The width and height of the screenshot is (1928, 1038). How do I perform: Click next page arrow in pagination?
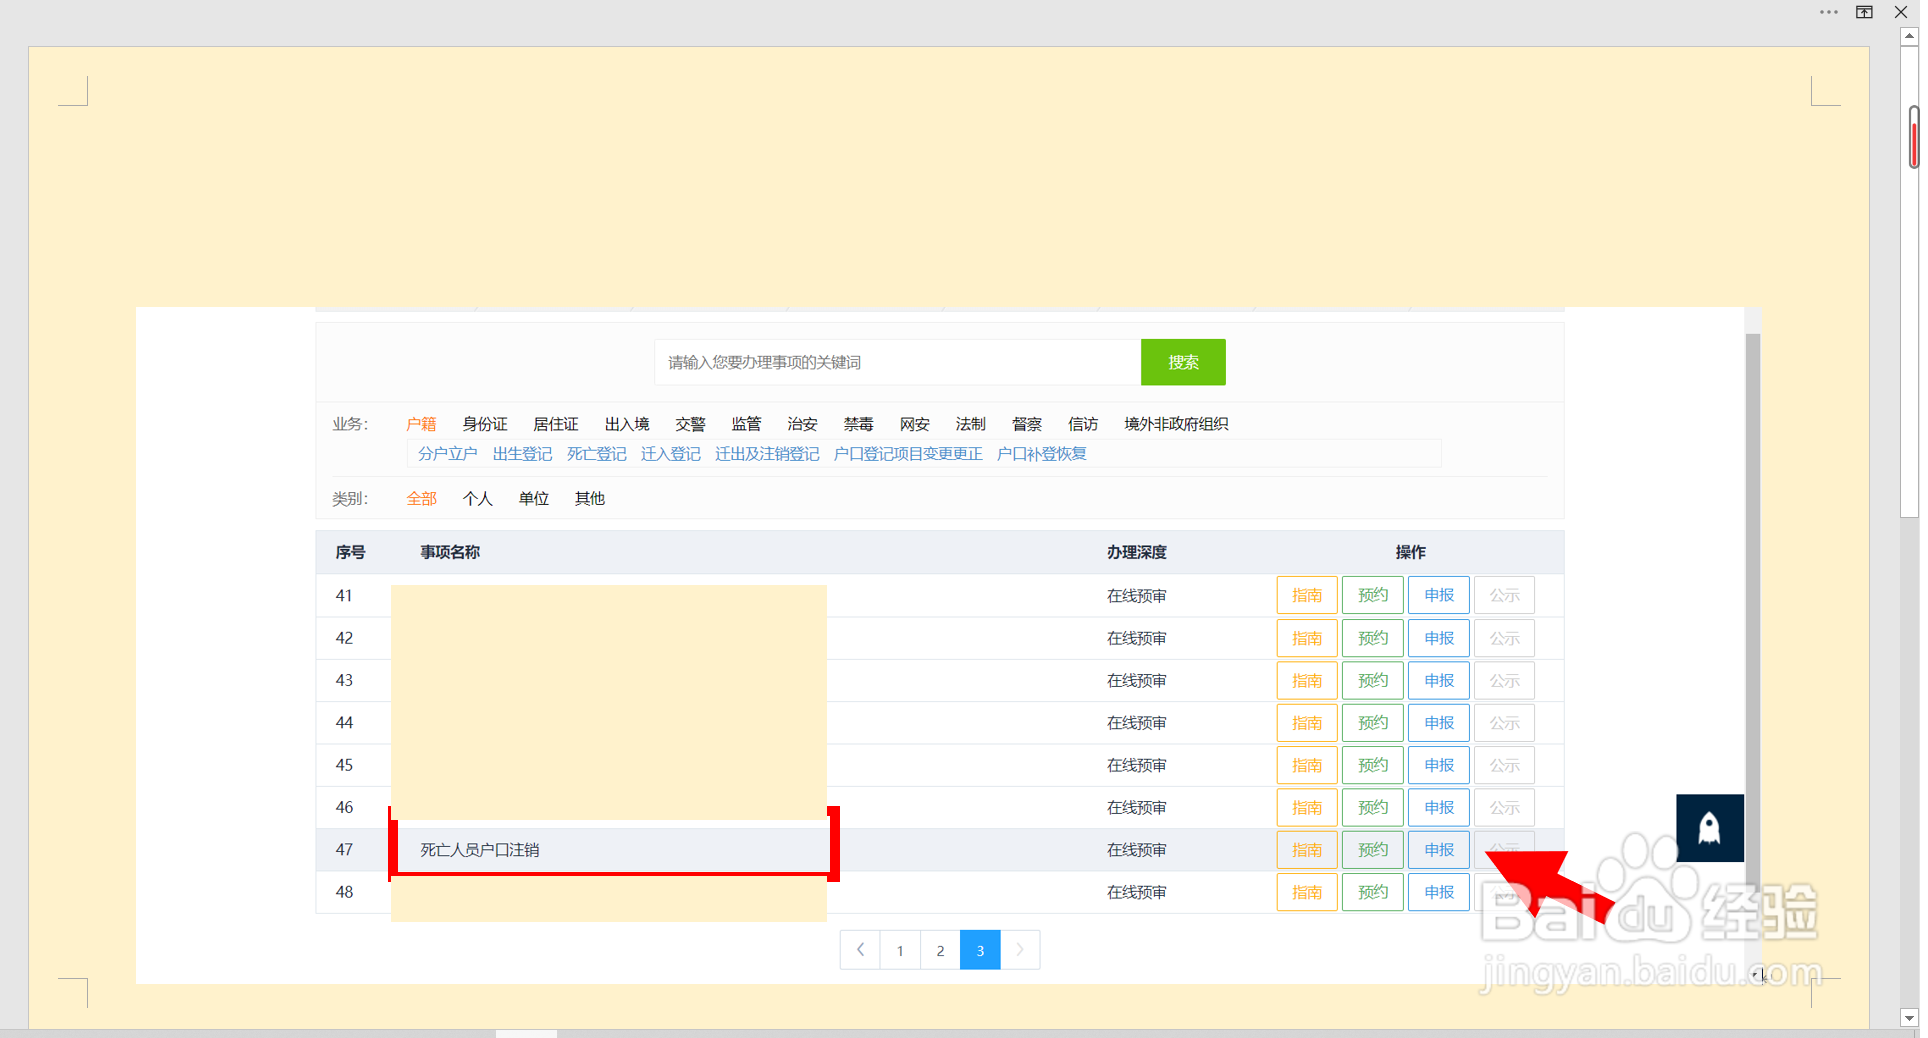pyautogui.click(x=1020, y=950)
